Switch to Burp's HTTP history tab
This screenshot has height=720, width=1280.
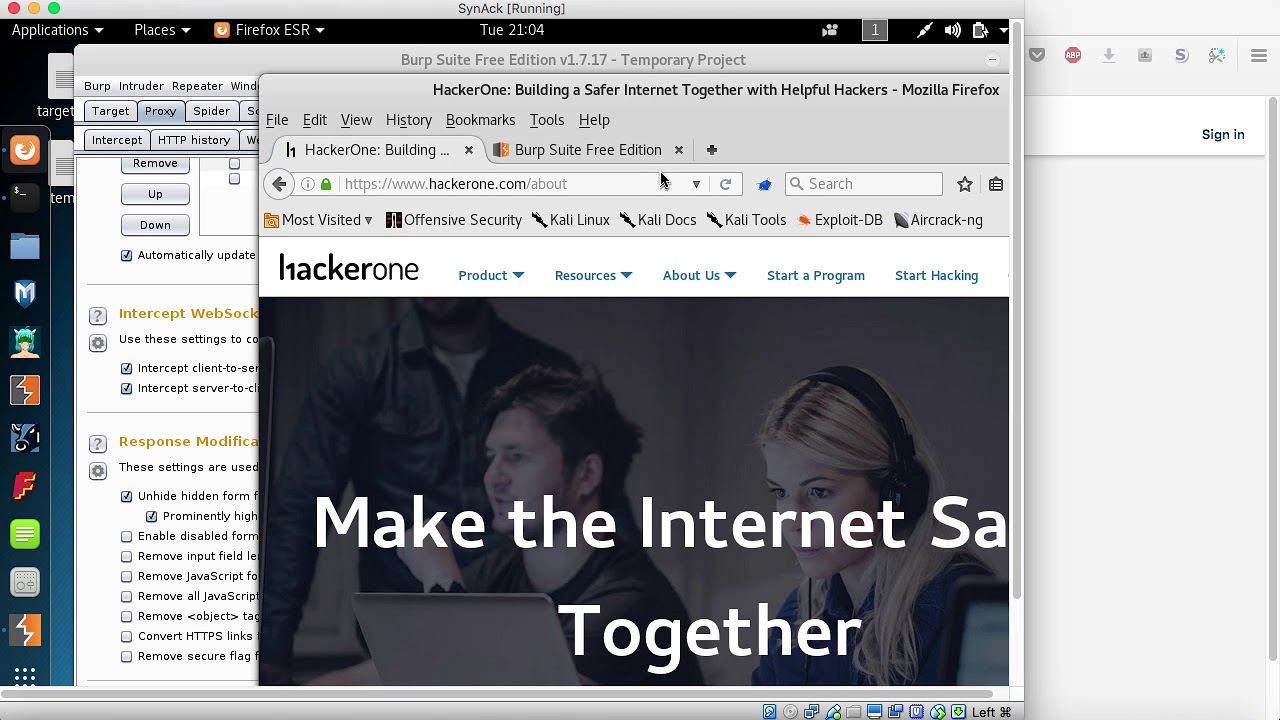pos(194,140)
